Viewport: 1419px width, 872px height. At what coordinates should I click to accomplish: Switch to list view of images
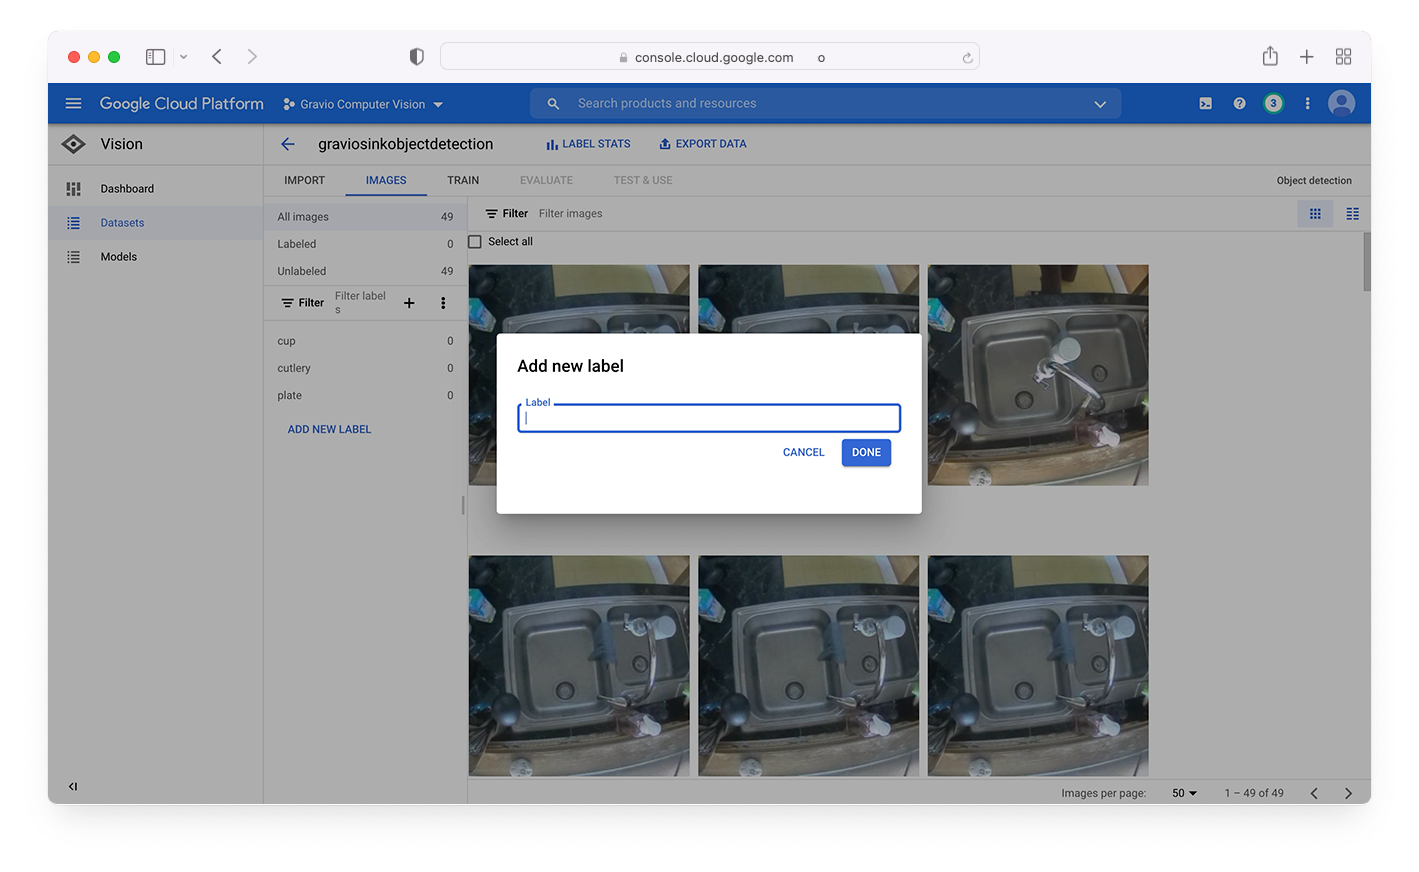(1352, 213)
